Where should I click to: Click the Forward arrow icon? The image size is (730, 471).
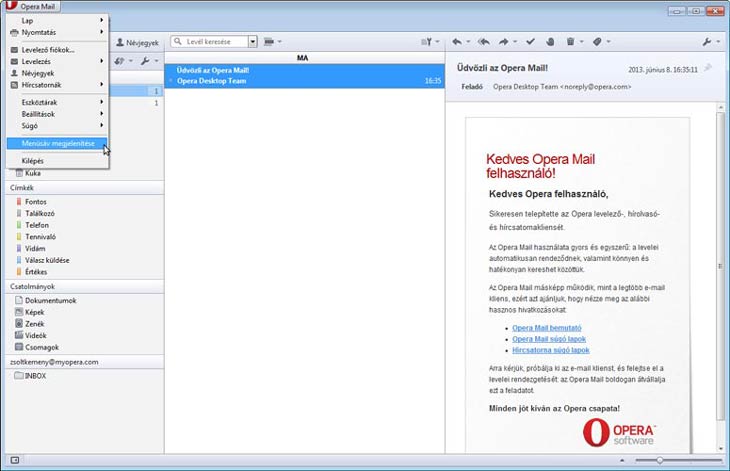pos(504,42)
